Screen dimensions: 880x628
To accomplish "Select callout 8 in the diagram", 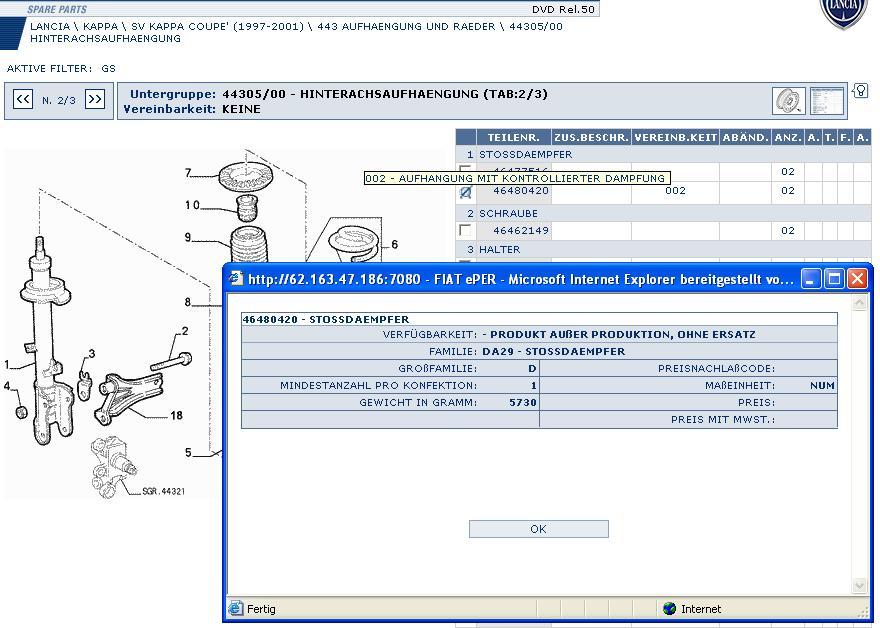I will 188,302.
